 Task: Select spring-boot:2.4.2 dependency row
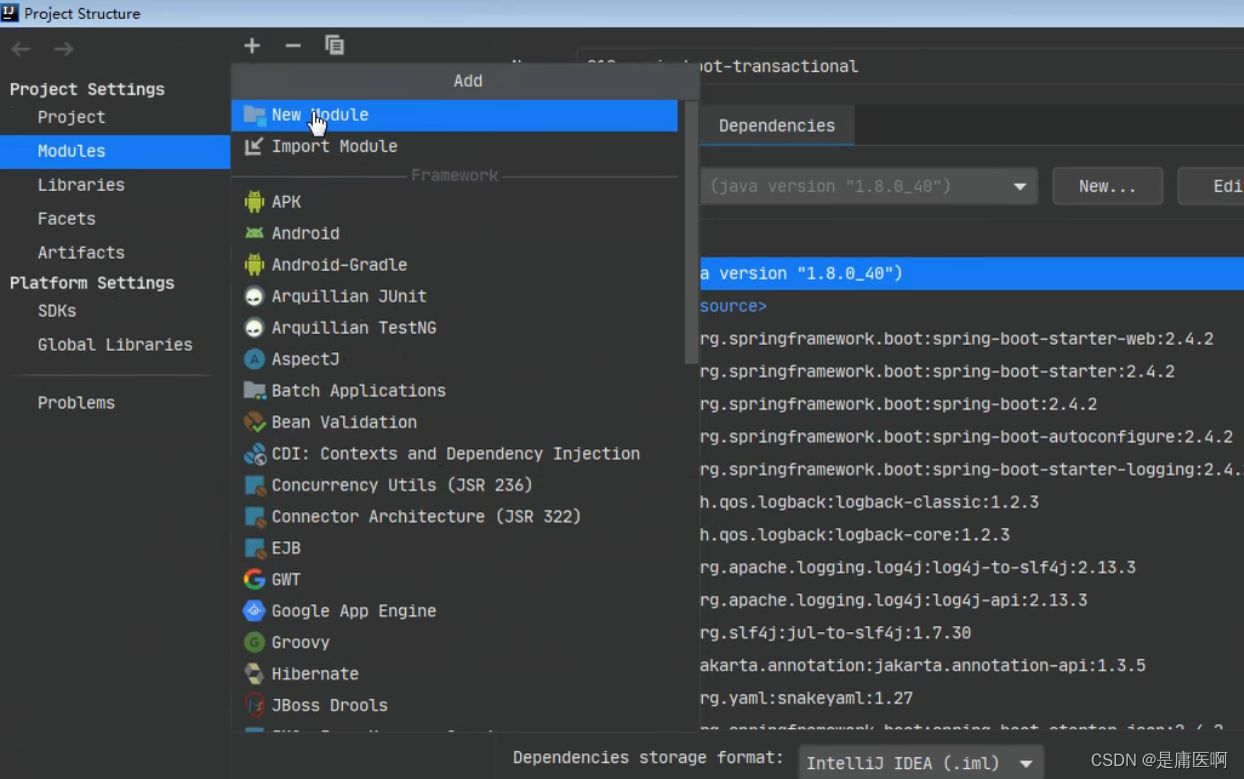(x=971, y=404)
